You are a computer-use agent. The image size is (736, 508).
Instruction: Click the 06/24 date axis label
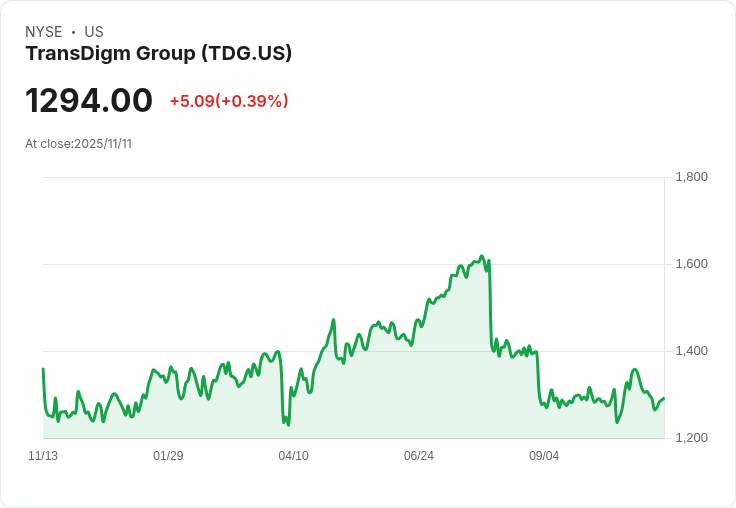(x=419, y=456)
